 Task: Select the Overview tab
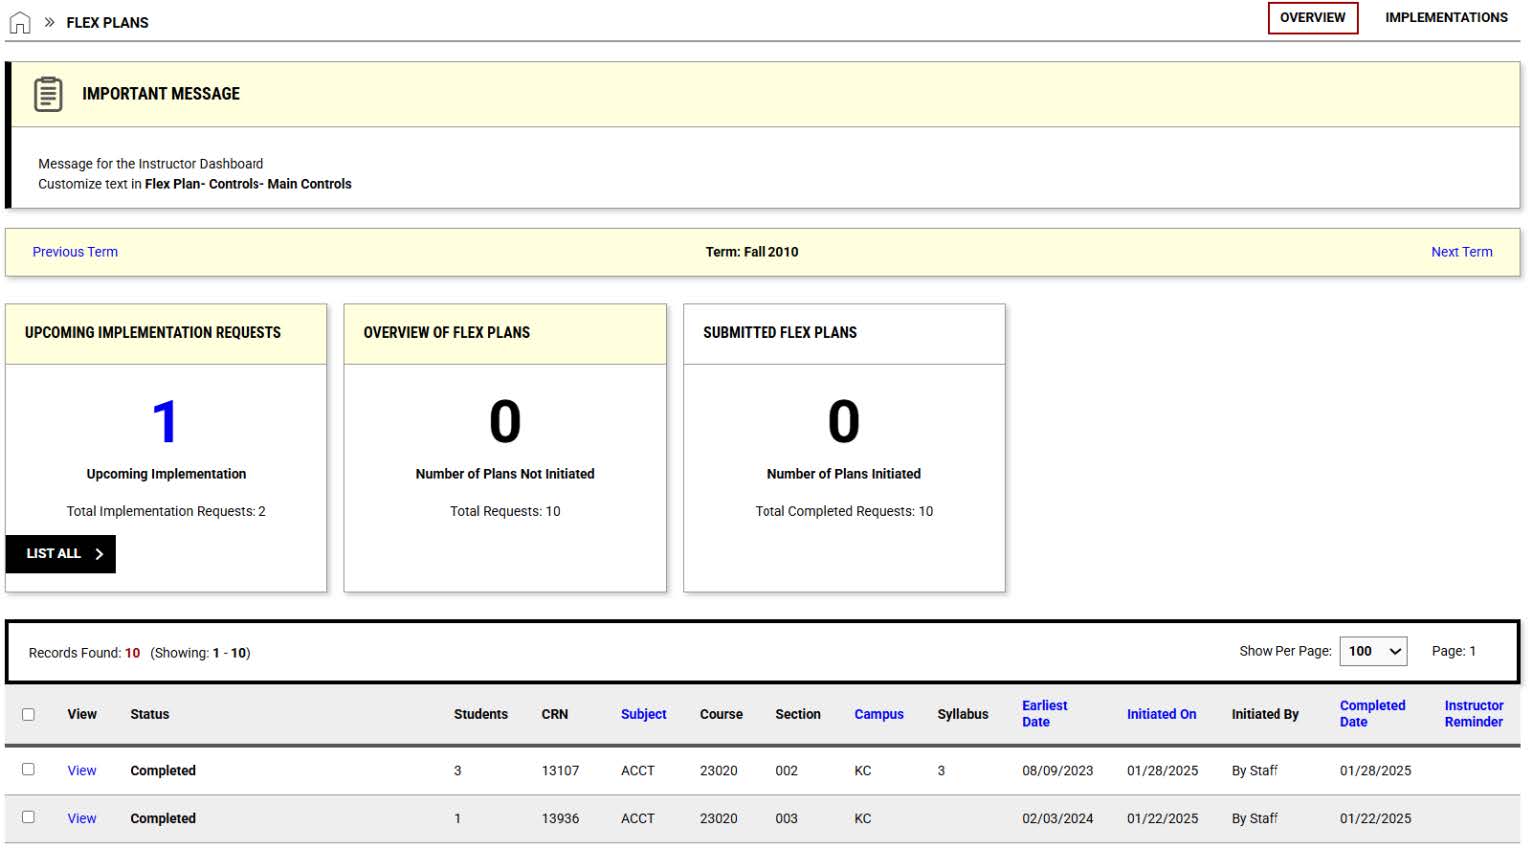pos(1312,17)
